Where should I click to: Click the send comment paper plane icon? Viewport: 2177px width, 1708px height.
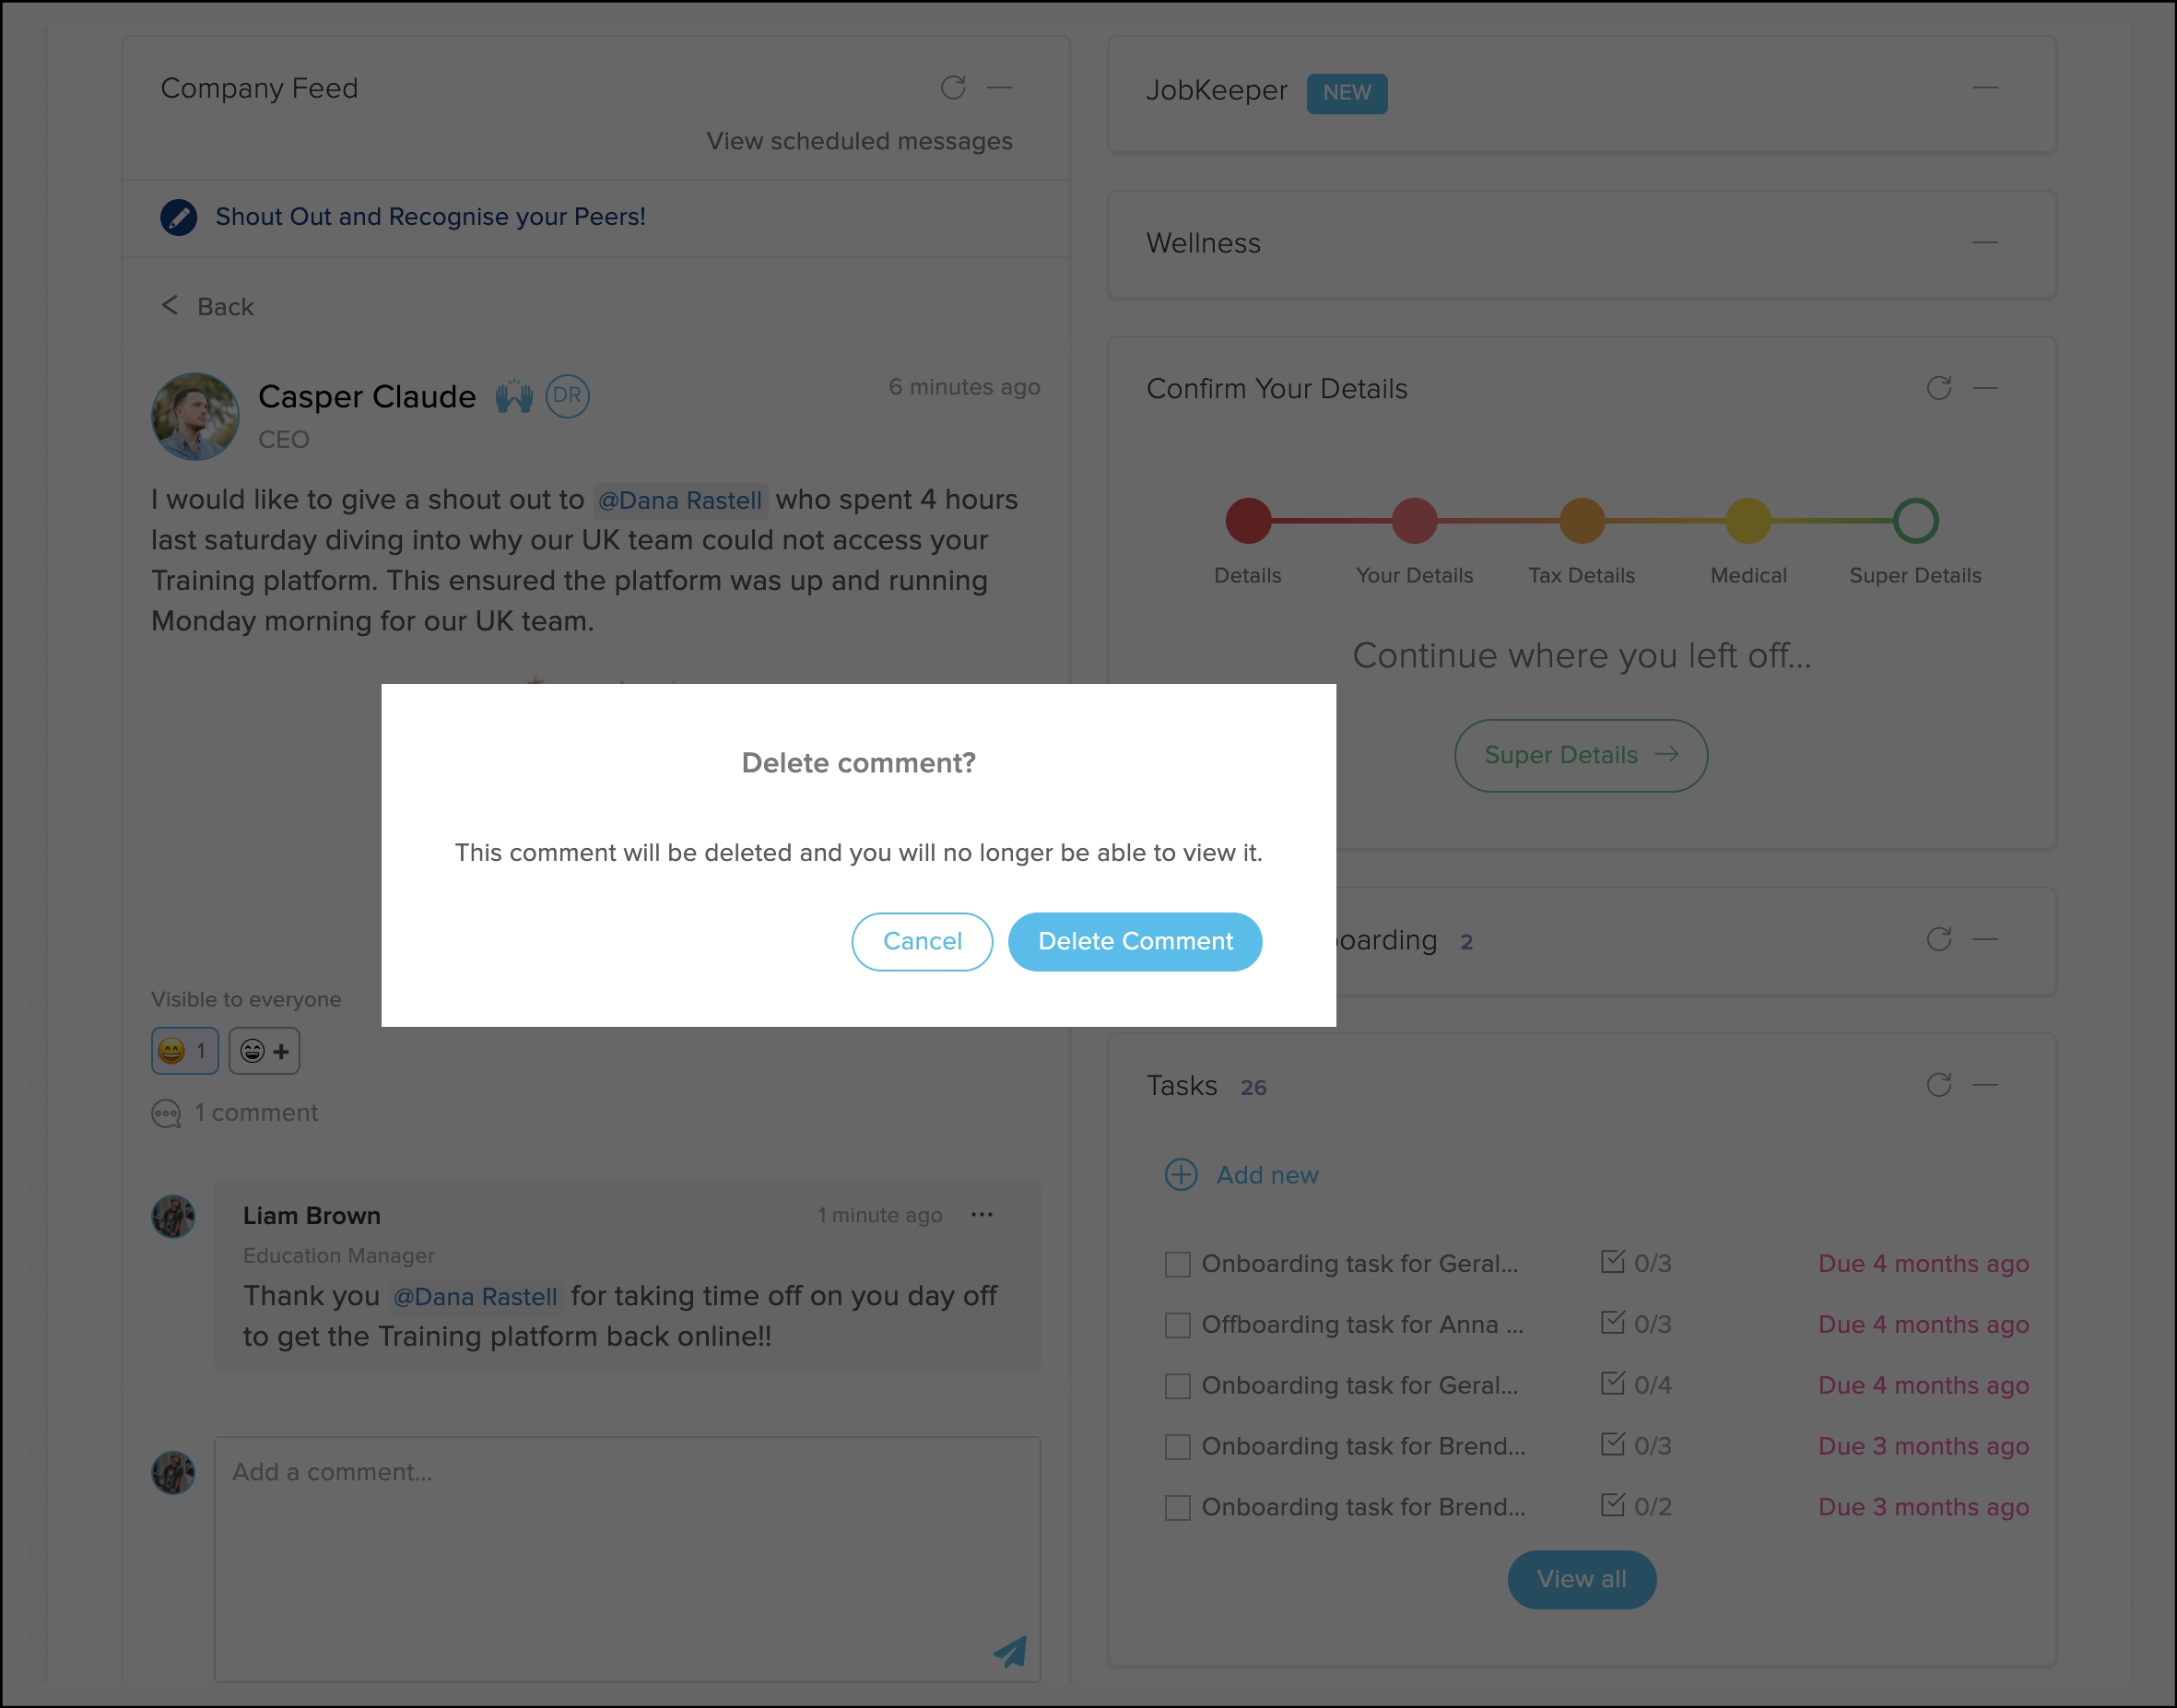click(1010, 1651)
